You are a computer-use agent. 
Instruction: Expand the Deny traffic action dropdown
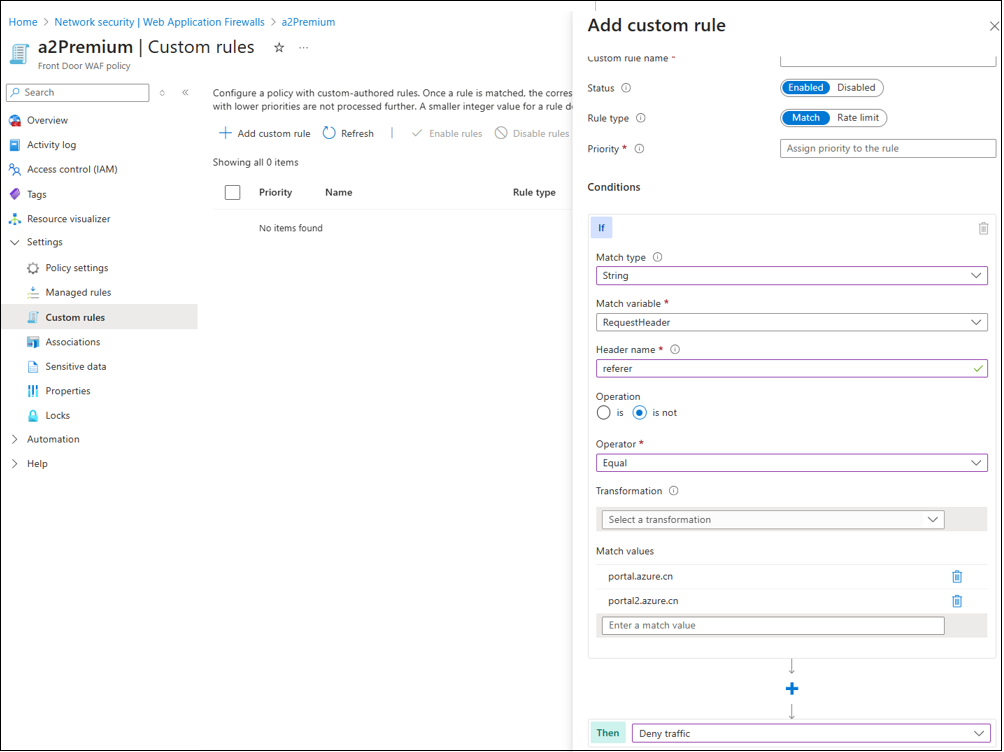pyautogui.click(x=810, y=734)
